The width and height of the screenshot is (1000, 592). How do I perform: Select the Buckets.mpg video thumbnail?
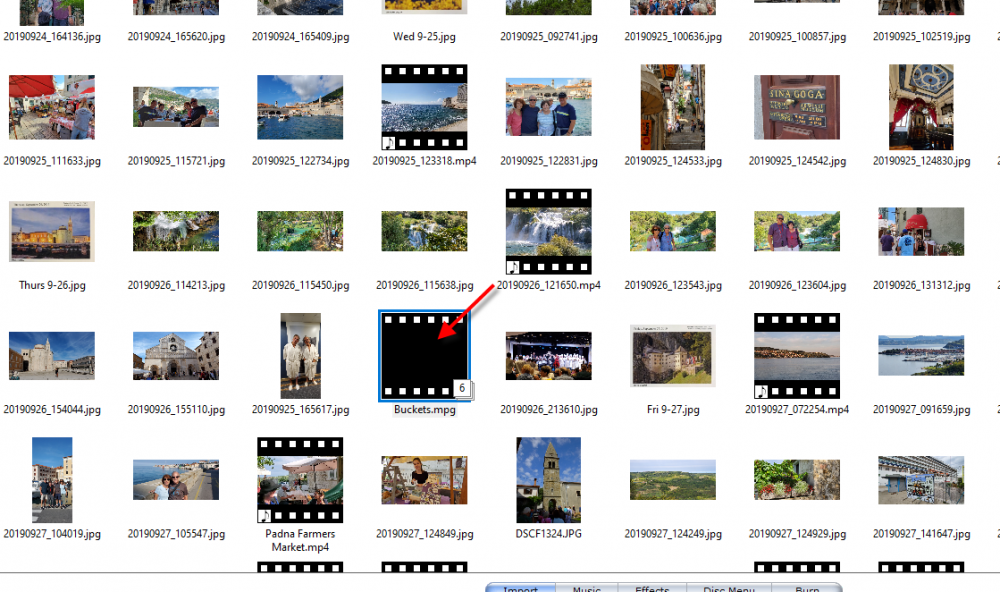click(x=424, y=355)
